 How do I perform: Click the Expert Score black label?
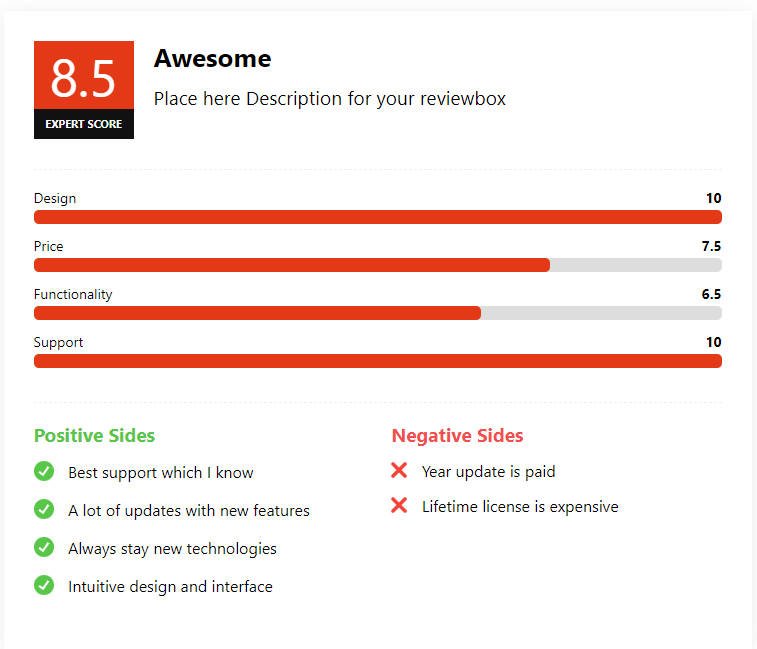(x=84, y=124)
